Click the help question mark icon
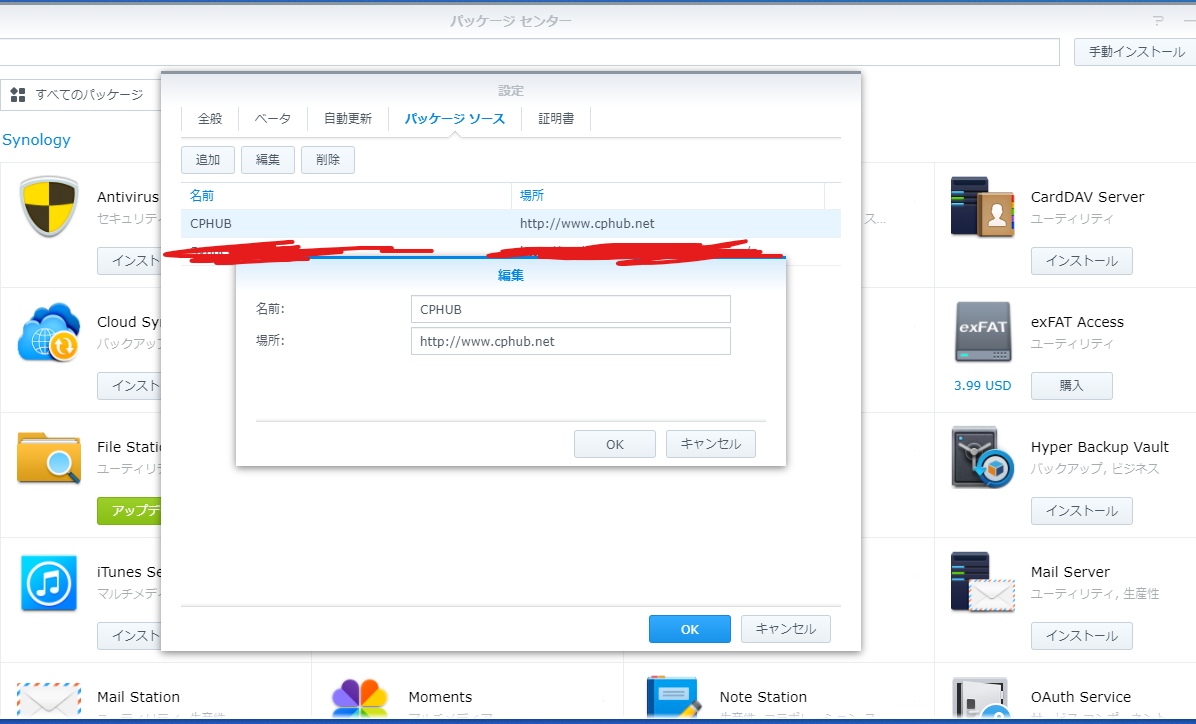The width and height of the screenshot is (1196, 724). tap(1158, 21)
